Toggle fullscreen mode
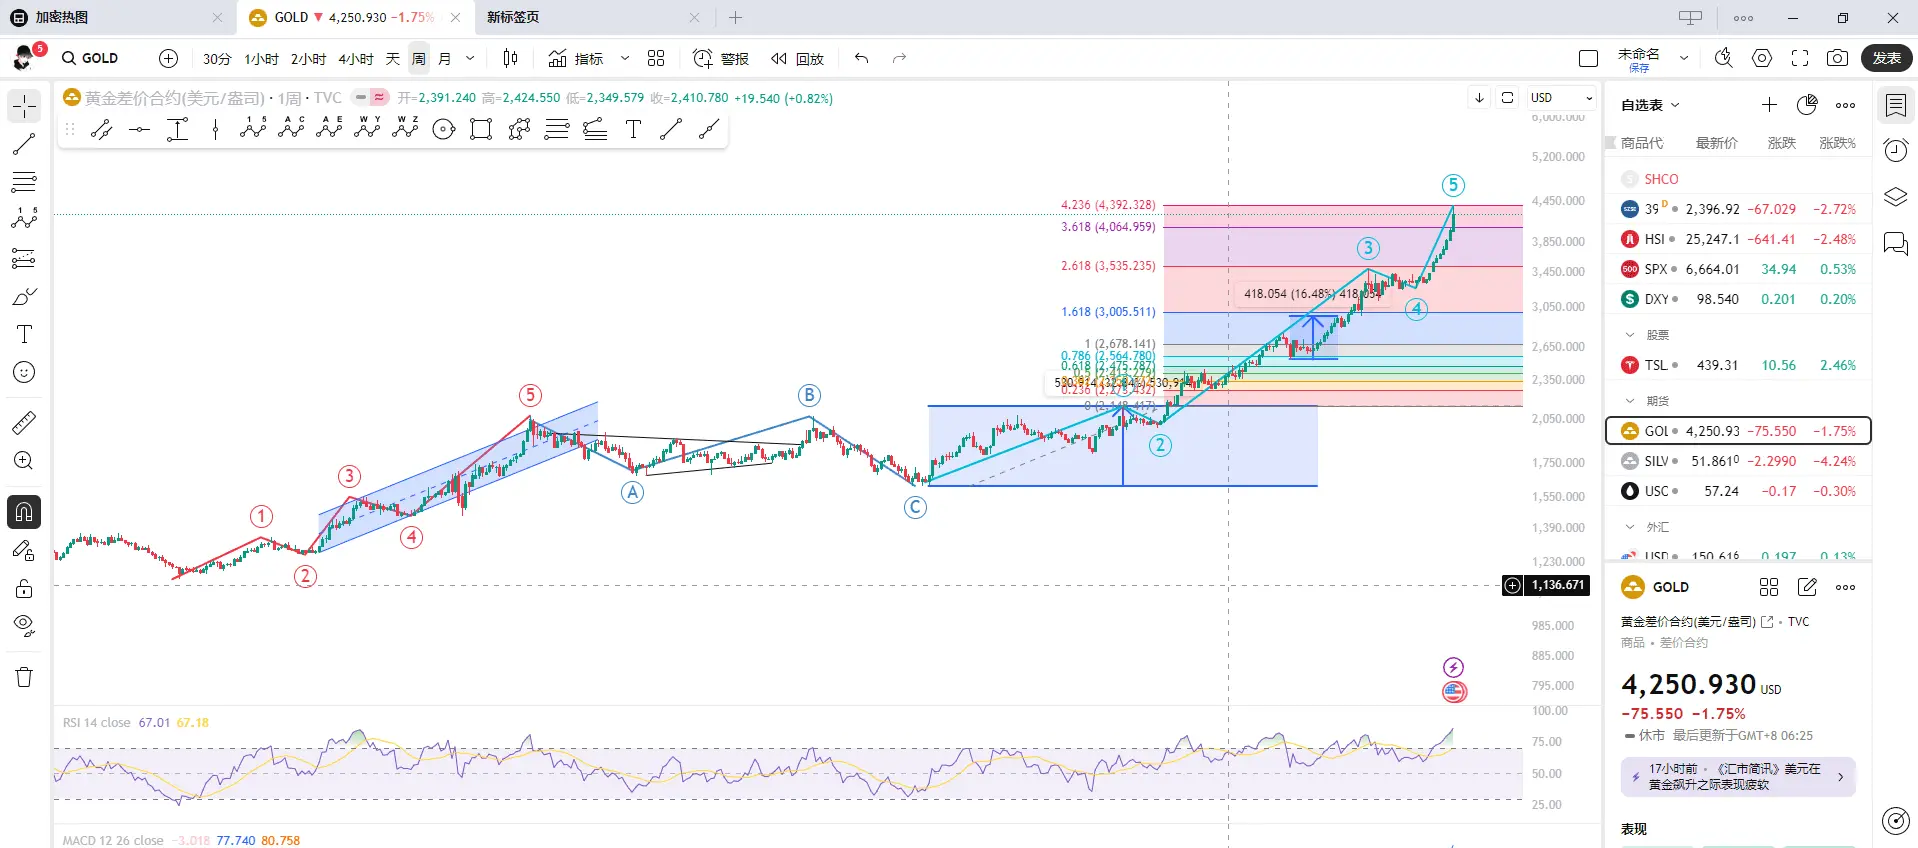 click(x=1800, y=58)
